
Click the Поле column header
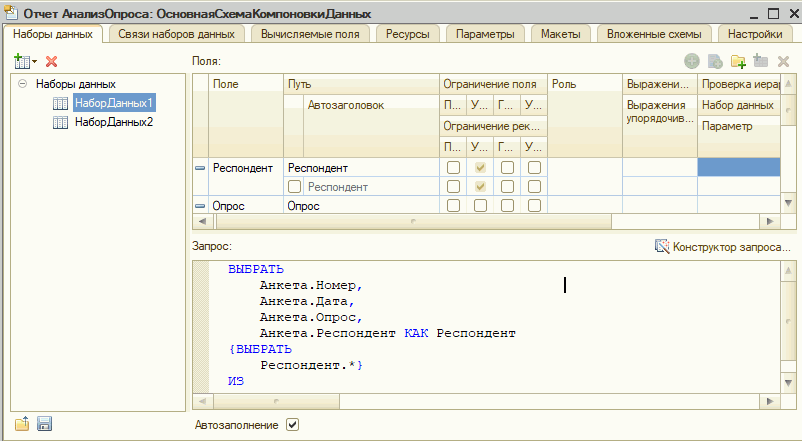[246, 116]
